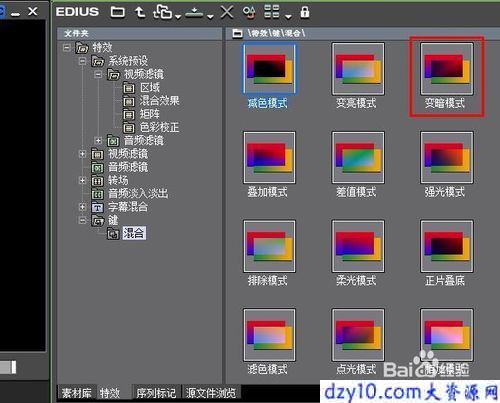Click the view mode toolbar icon
500x403 pixels.
[272, 12]
